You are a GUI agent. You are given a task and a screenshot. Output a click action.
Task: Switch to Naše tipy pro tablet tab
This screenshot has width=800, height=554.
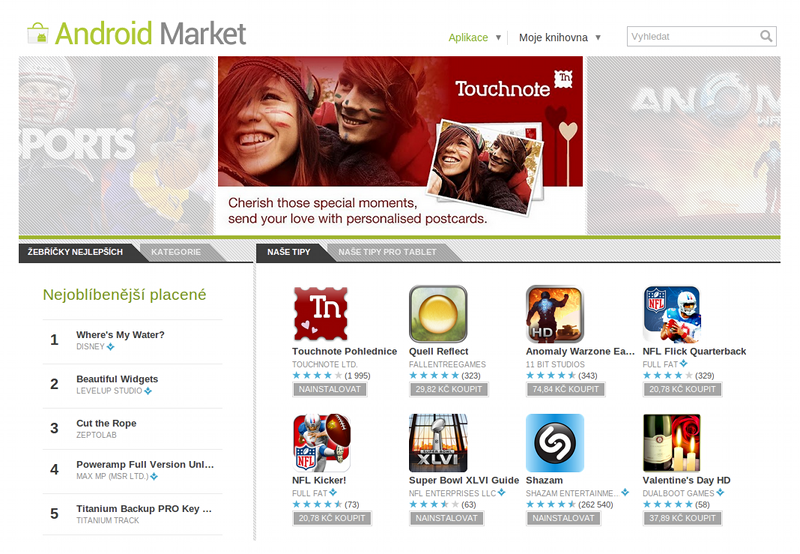[x=387, y=252]
